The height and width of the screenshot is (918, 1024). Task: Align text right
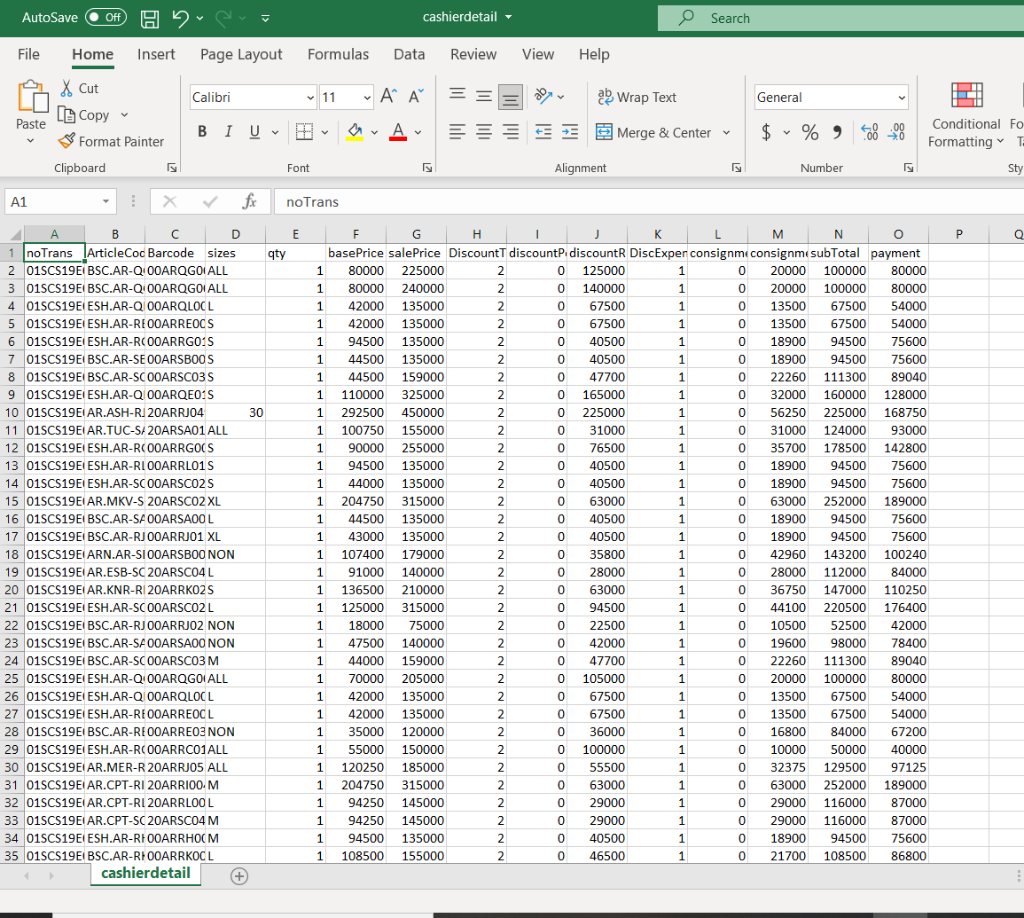click(510, 132)
